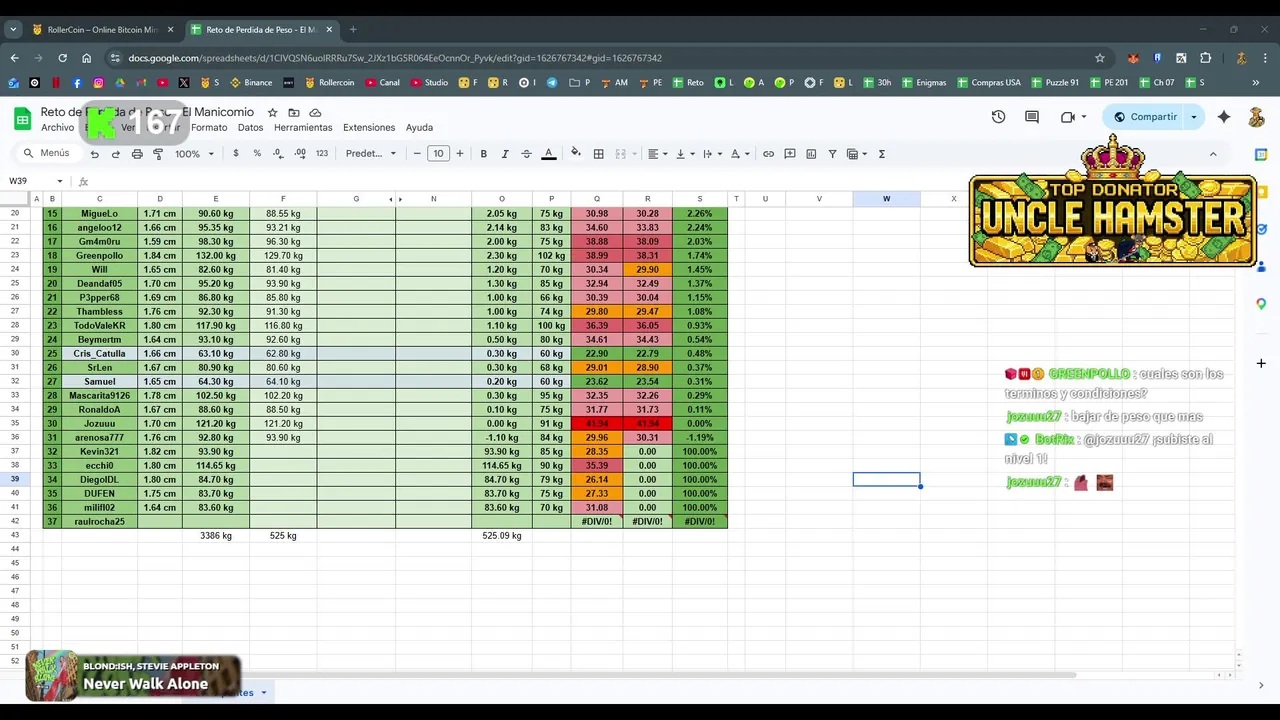The height and width of the screenshot is (720, 1280).
Task: Open text rotation dropdown
Action: 739,154
